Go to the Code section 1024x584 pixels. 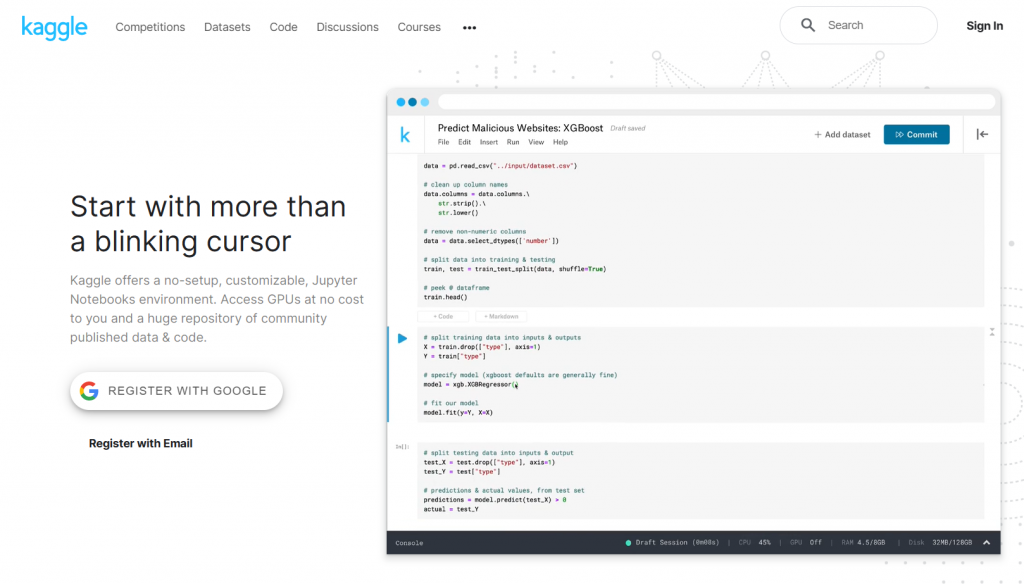[283, 27]
